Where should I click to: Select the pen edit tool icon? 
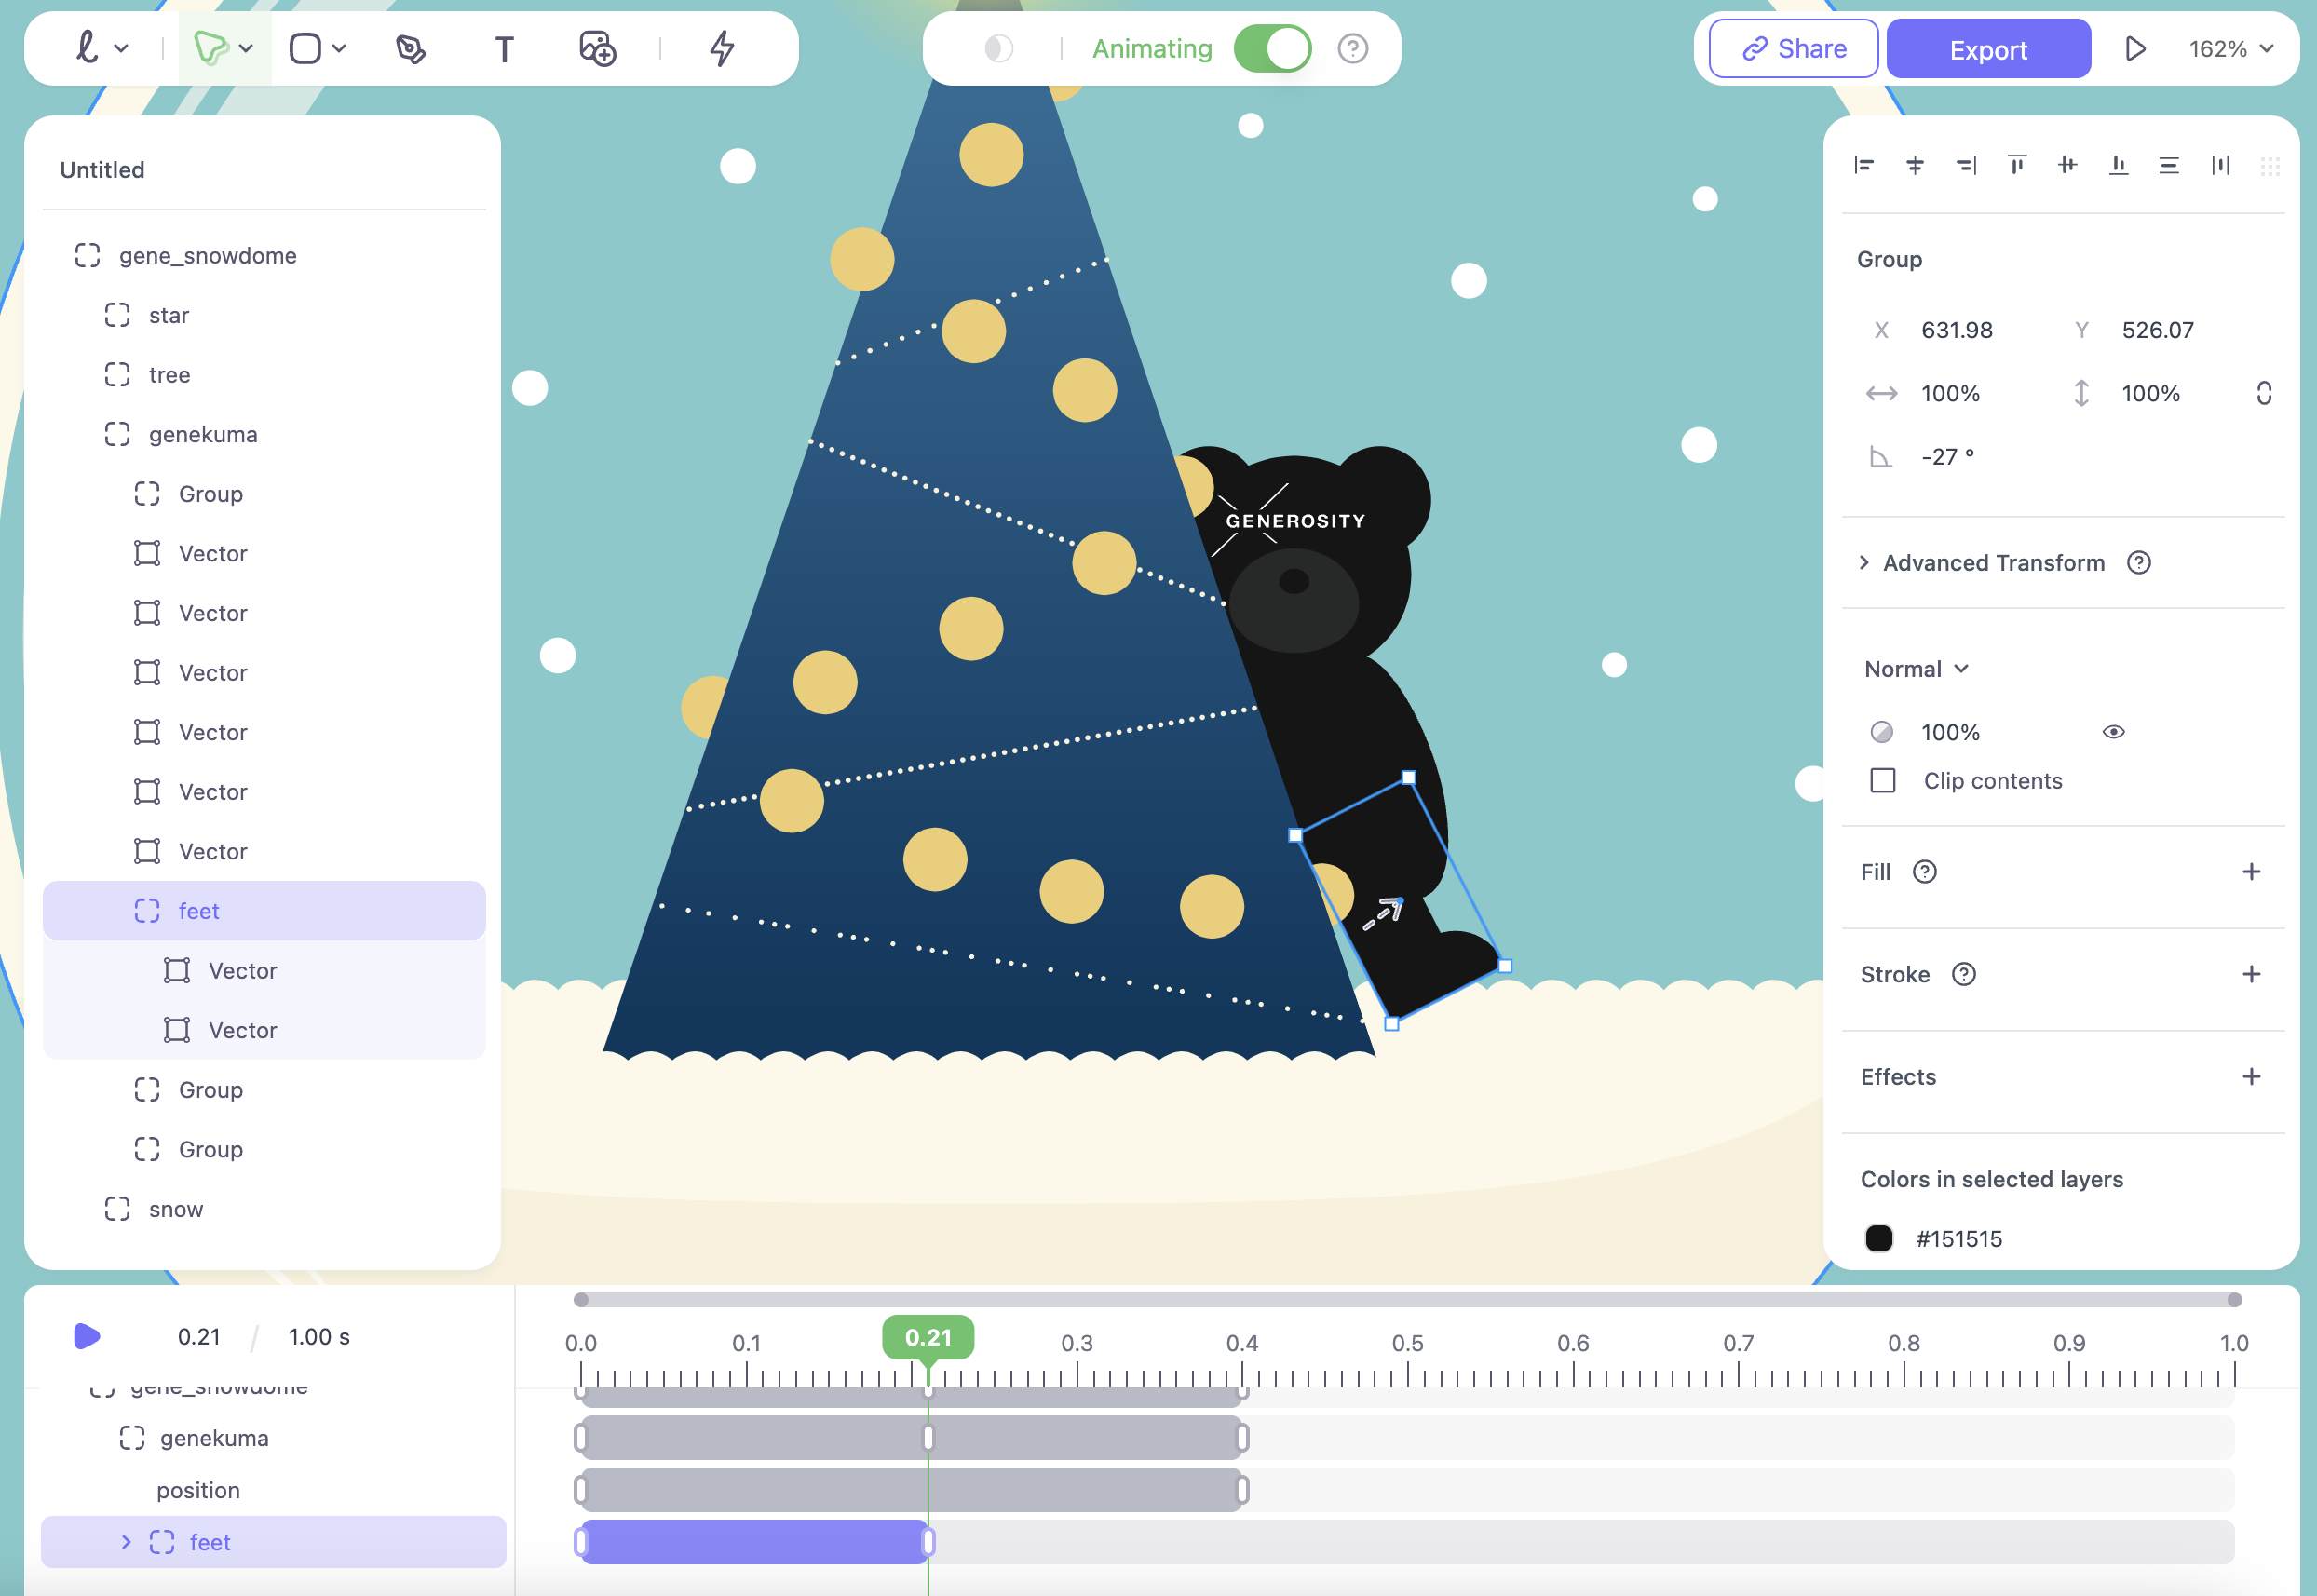[410, 49]
